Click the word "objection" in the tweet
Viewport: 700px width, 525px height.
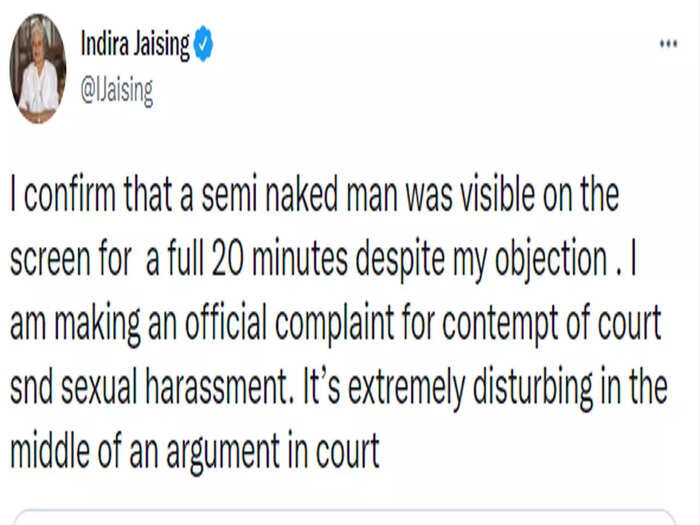click(551, 261)
